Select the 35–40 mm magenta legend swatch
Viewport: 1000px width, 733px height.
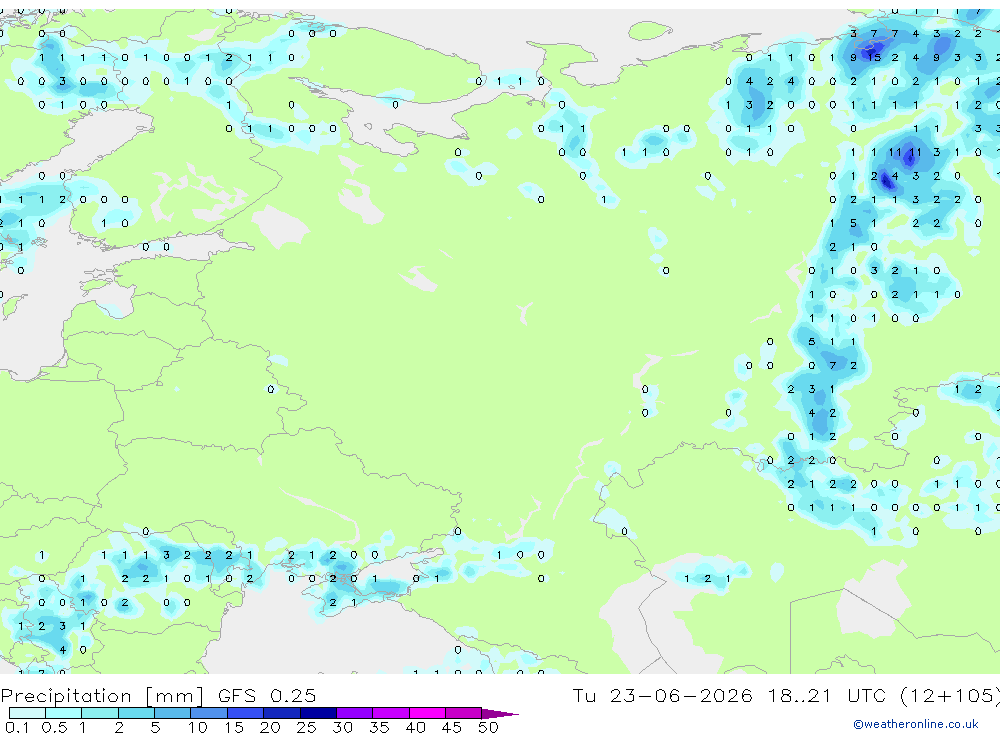coord(390,713)
